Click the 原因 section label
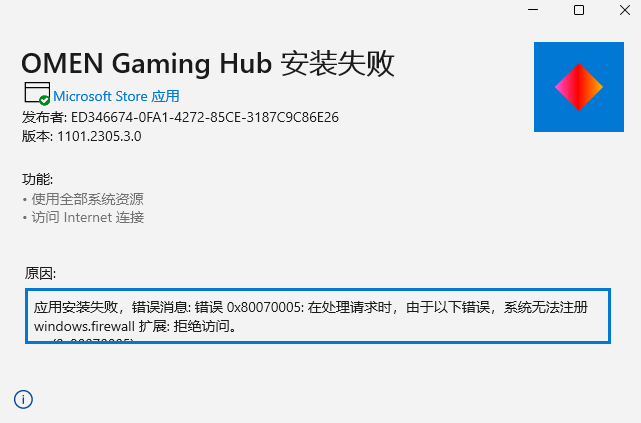 coord(40,273)
